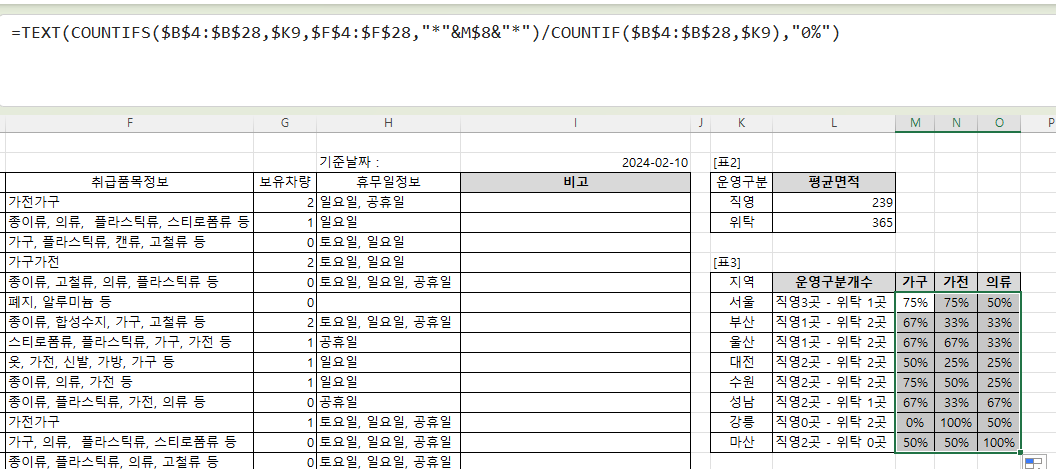Select column I header
Image resolution: width=1056 pixels, height=469 pixels.
pos(576,122)
